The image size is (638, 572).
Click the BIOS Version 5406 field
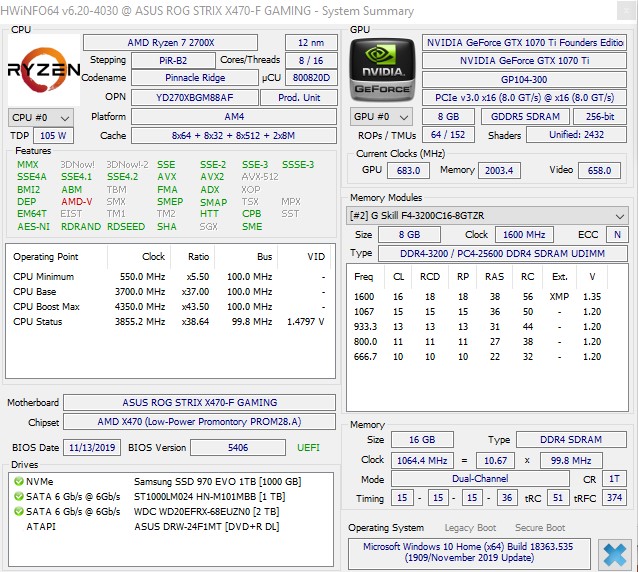[238, 448]
